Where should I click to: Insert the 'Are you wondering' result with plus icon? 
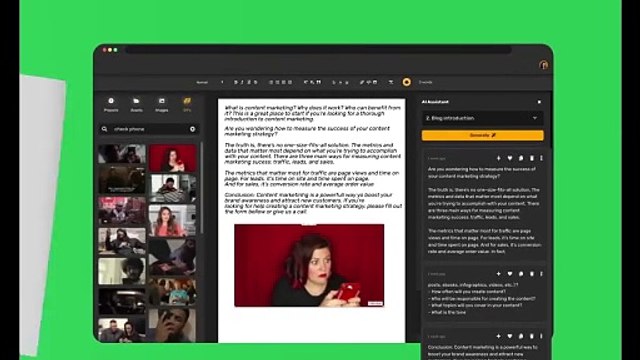point(498,158)
